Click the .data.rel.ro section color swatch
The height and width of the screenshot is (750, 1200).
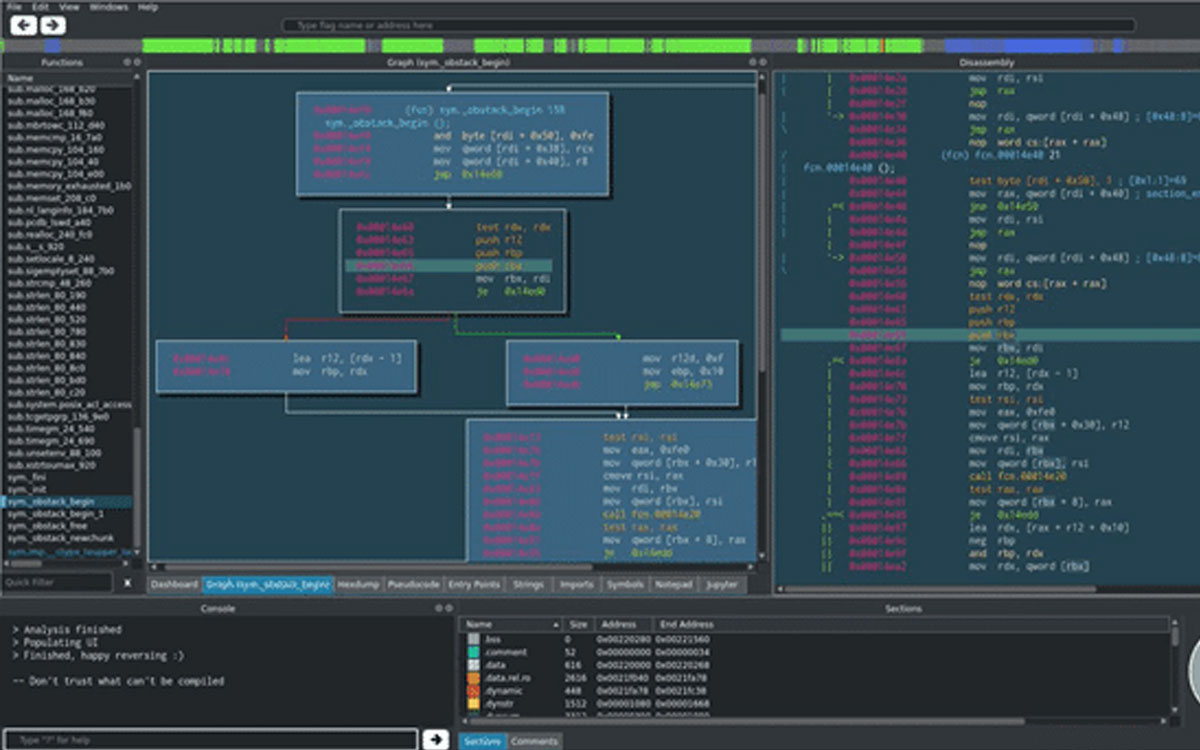474,678
